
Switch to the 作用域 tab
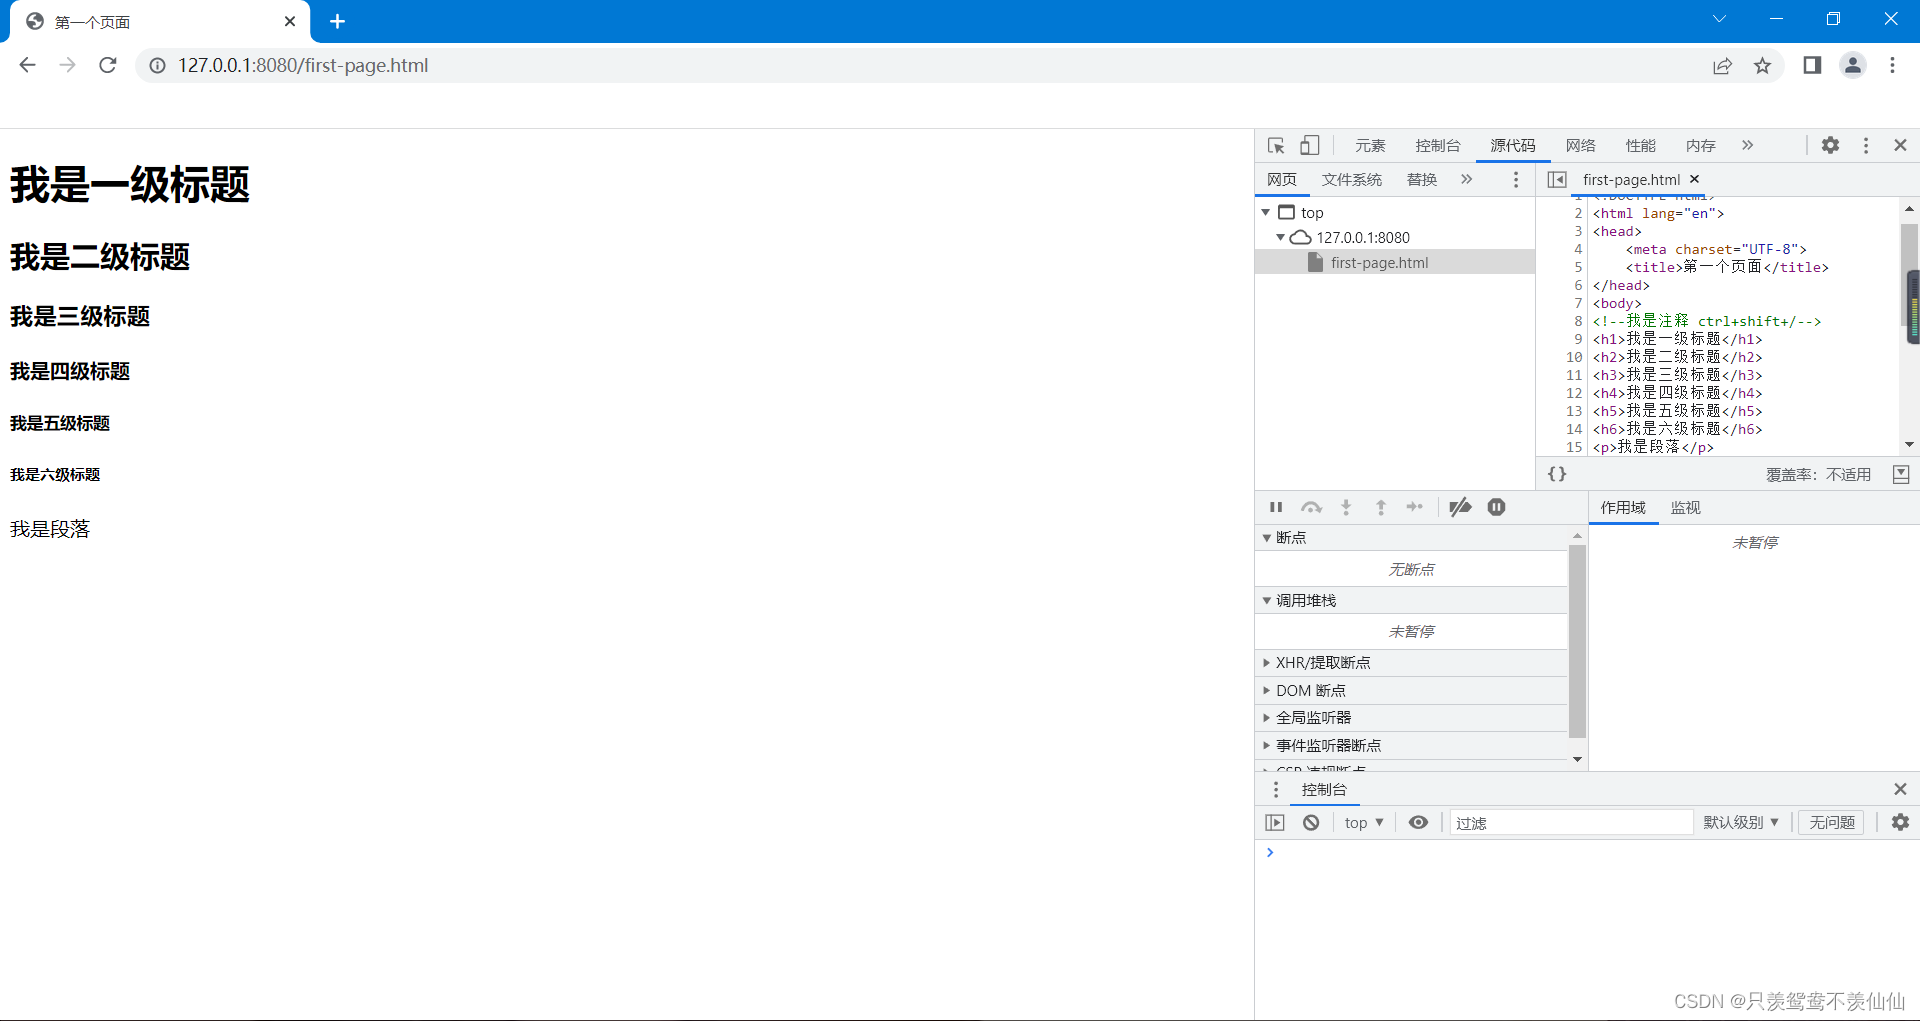(1623, 507)
